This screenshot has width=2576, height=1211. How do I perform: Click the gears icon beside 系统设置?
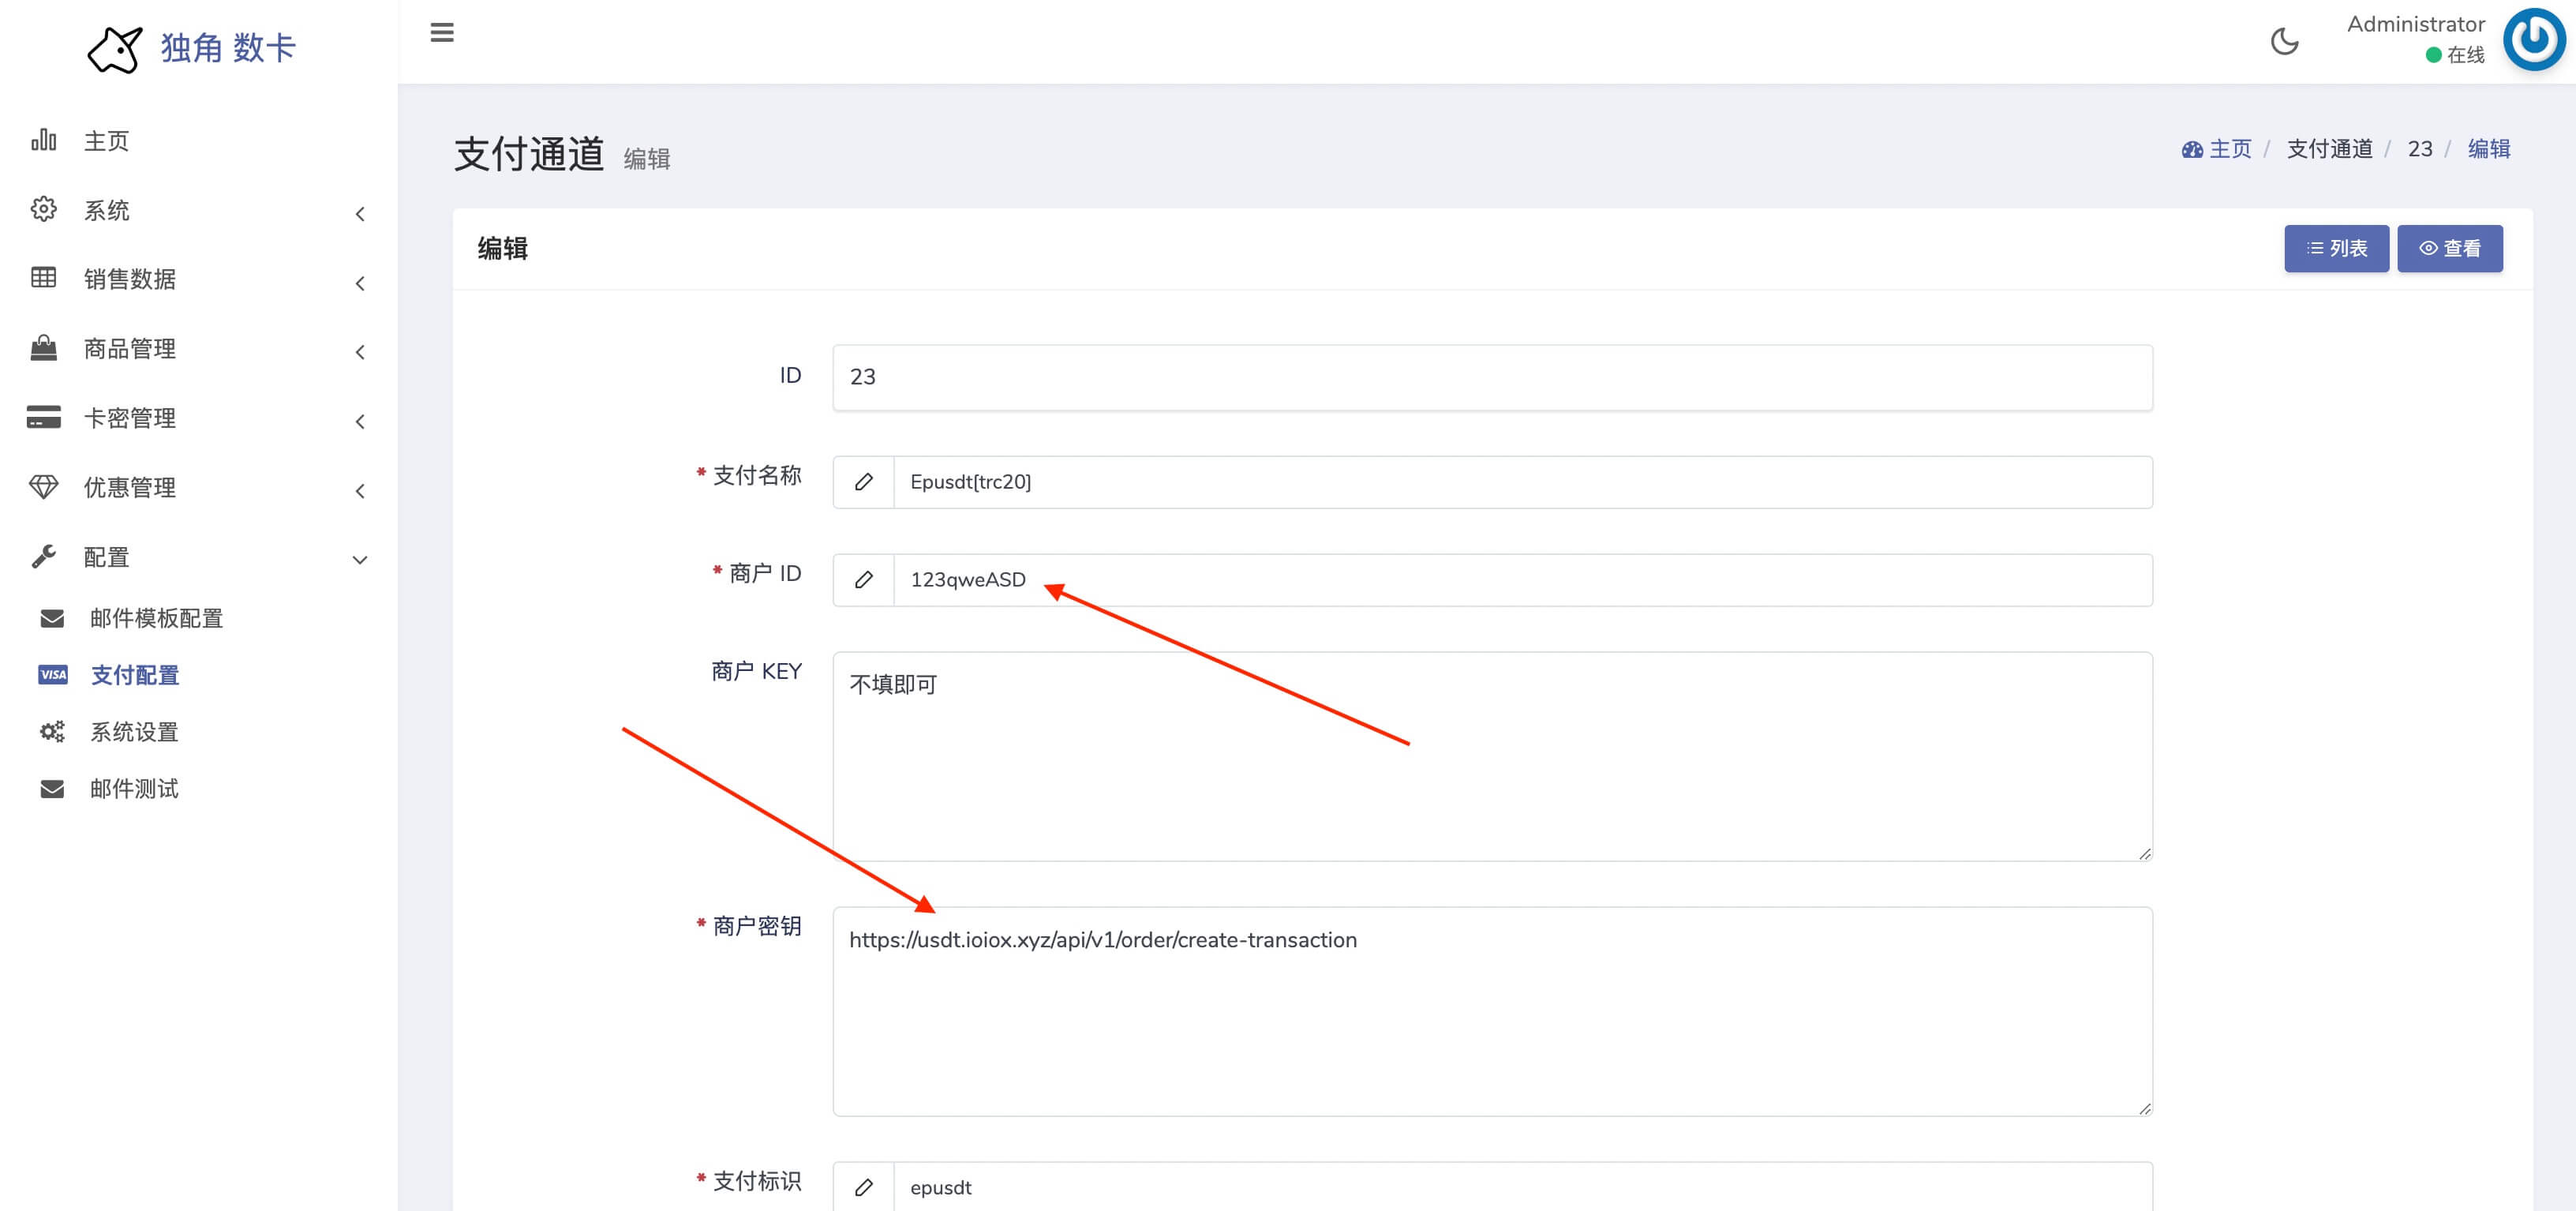[x=52, y=732]
